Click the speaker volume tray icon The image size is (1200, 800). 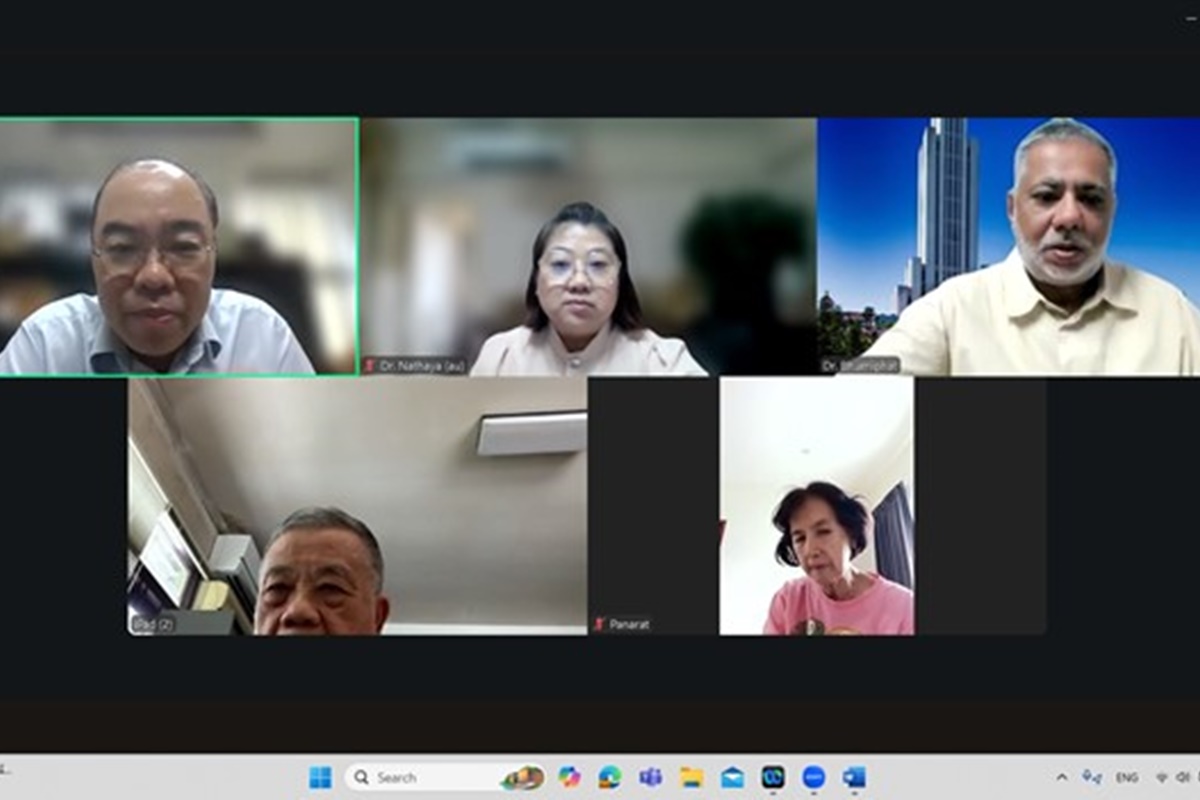(x=1182, y=777)
